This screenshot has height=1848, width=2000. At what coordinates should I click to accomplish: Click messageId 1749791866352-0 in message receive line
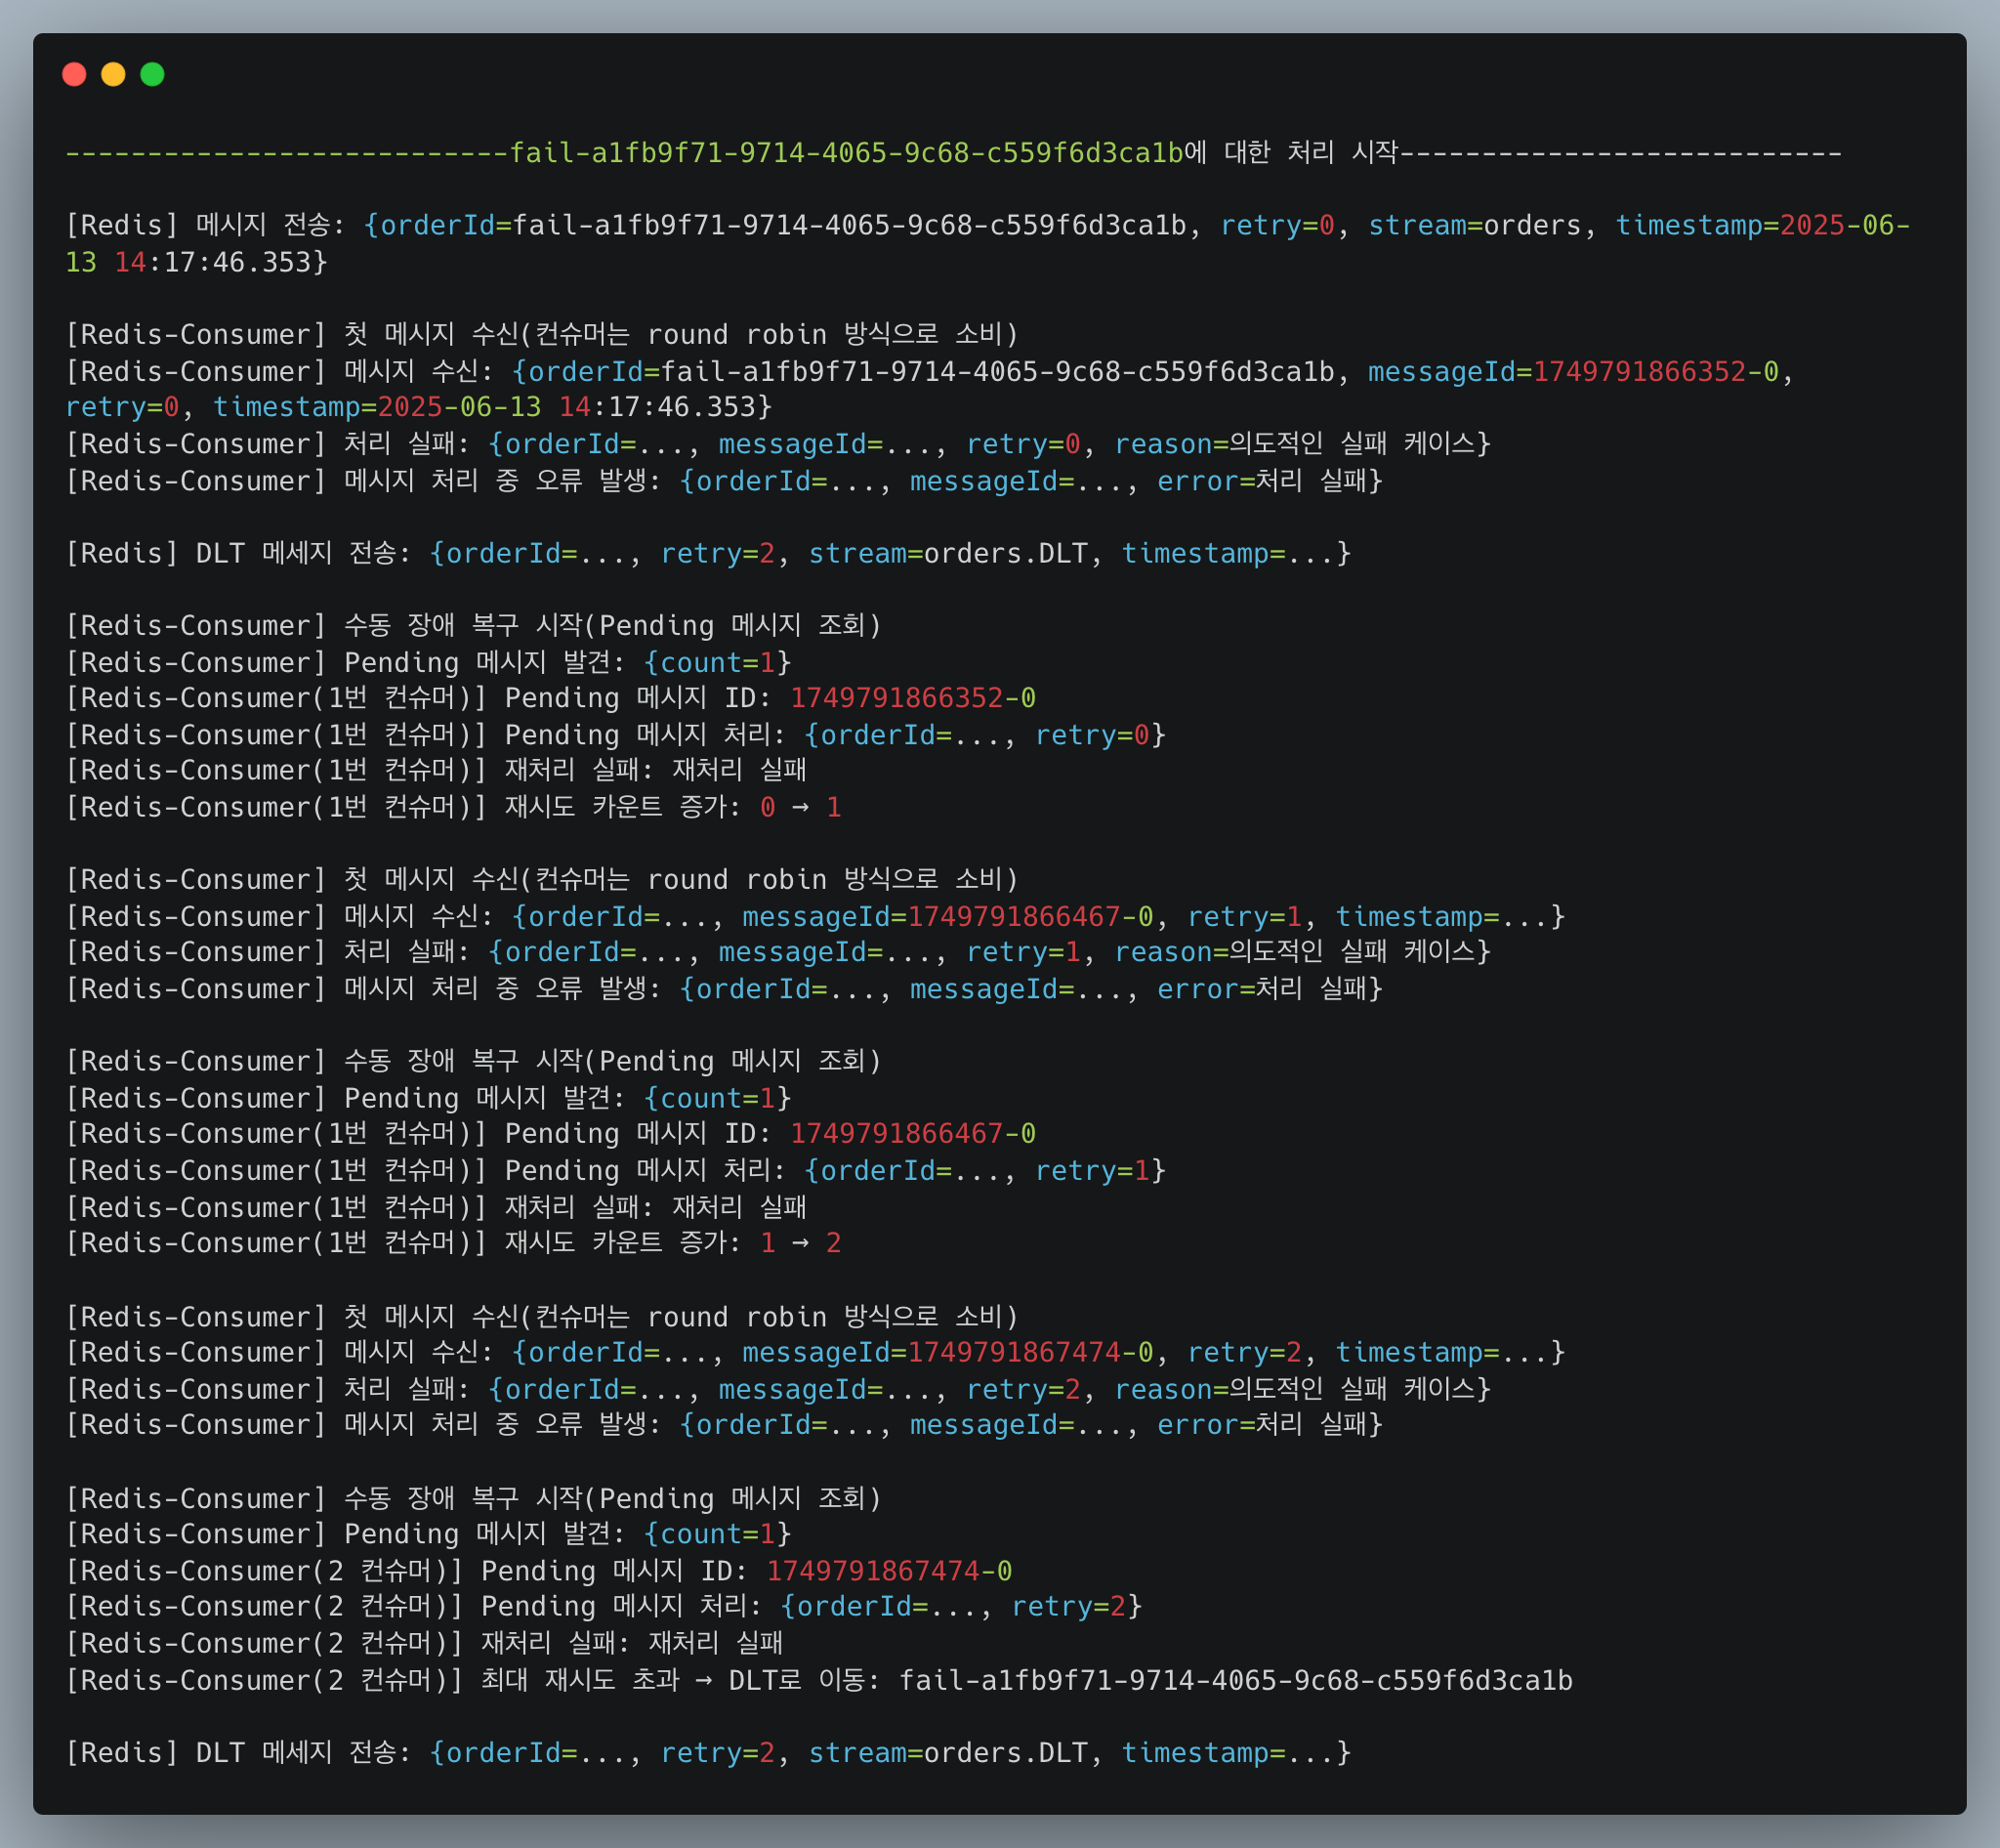click(1655, 372)
